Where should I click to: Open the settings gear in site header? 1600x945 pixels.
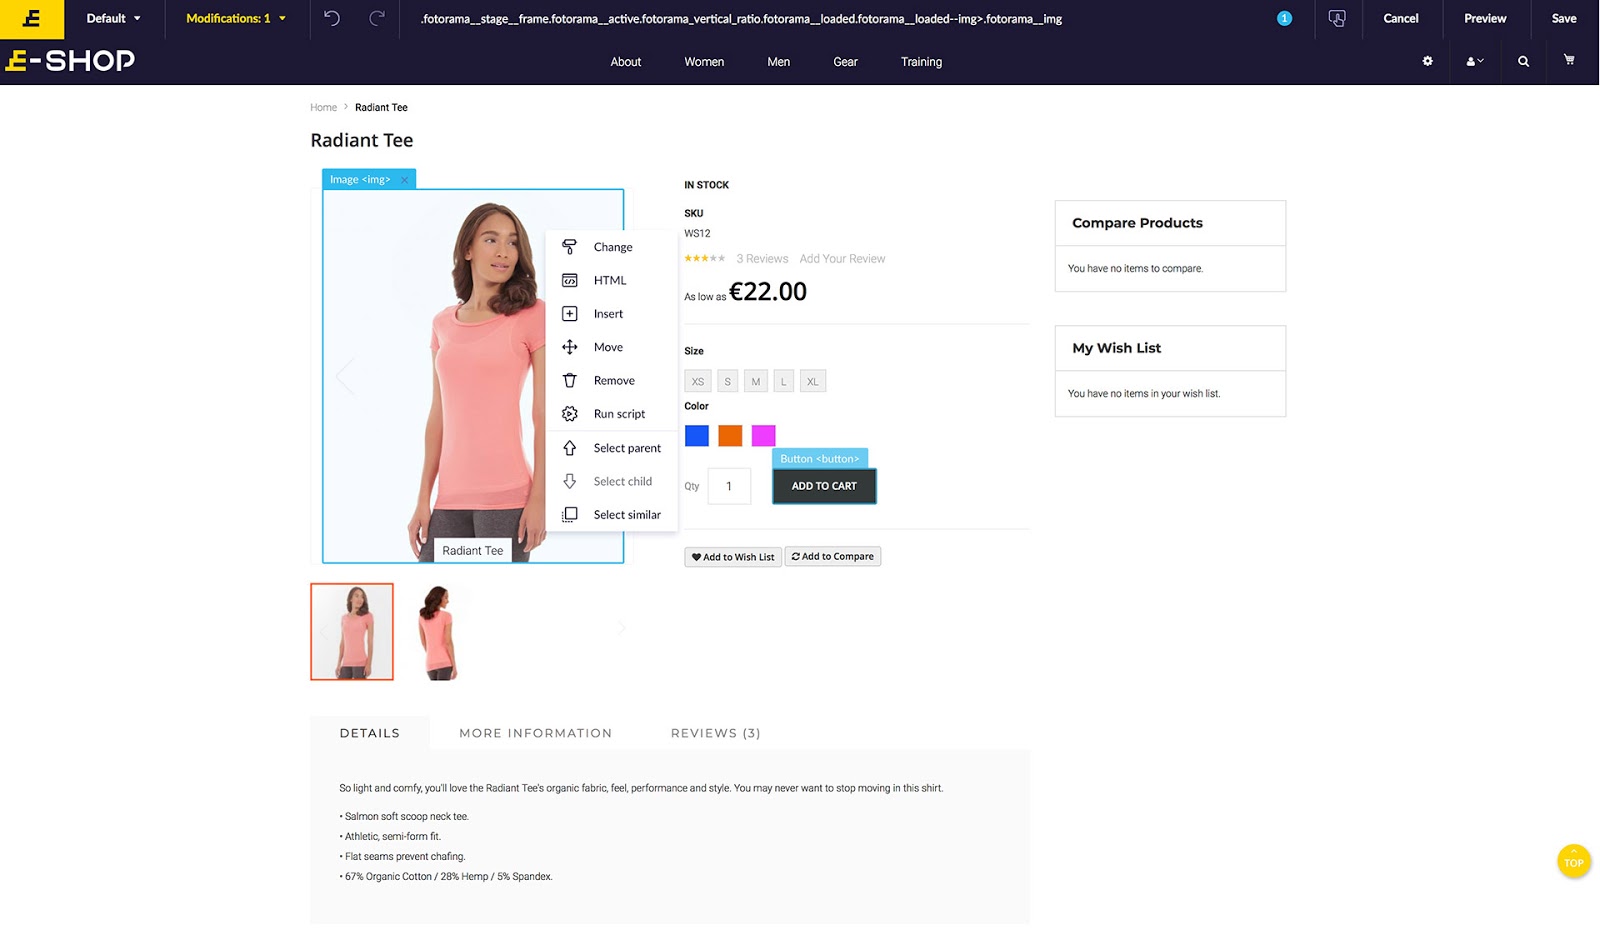[x=1427, y=61]
